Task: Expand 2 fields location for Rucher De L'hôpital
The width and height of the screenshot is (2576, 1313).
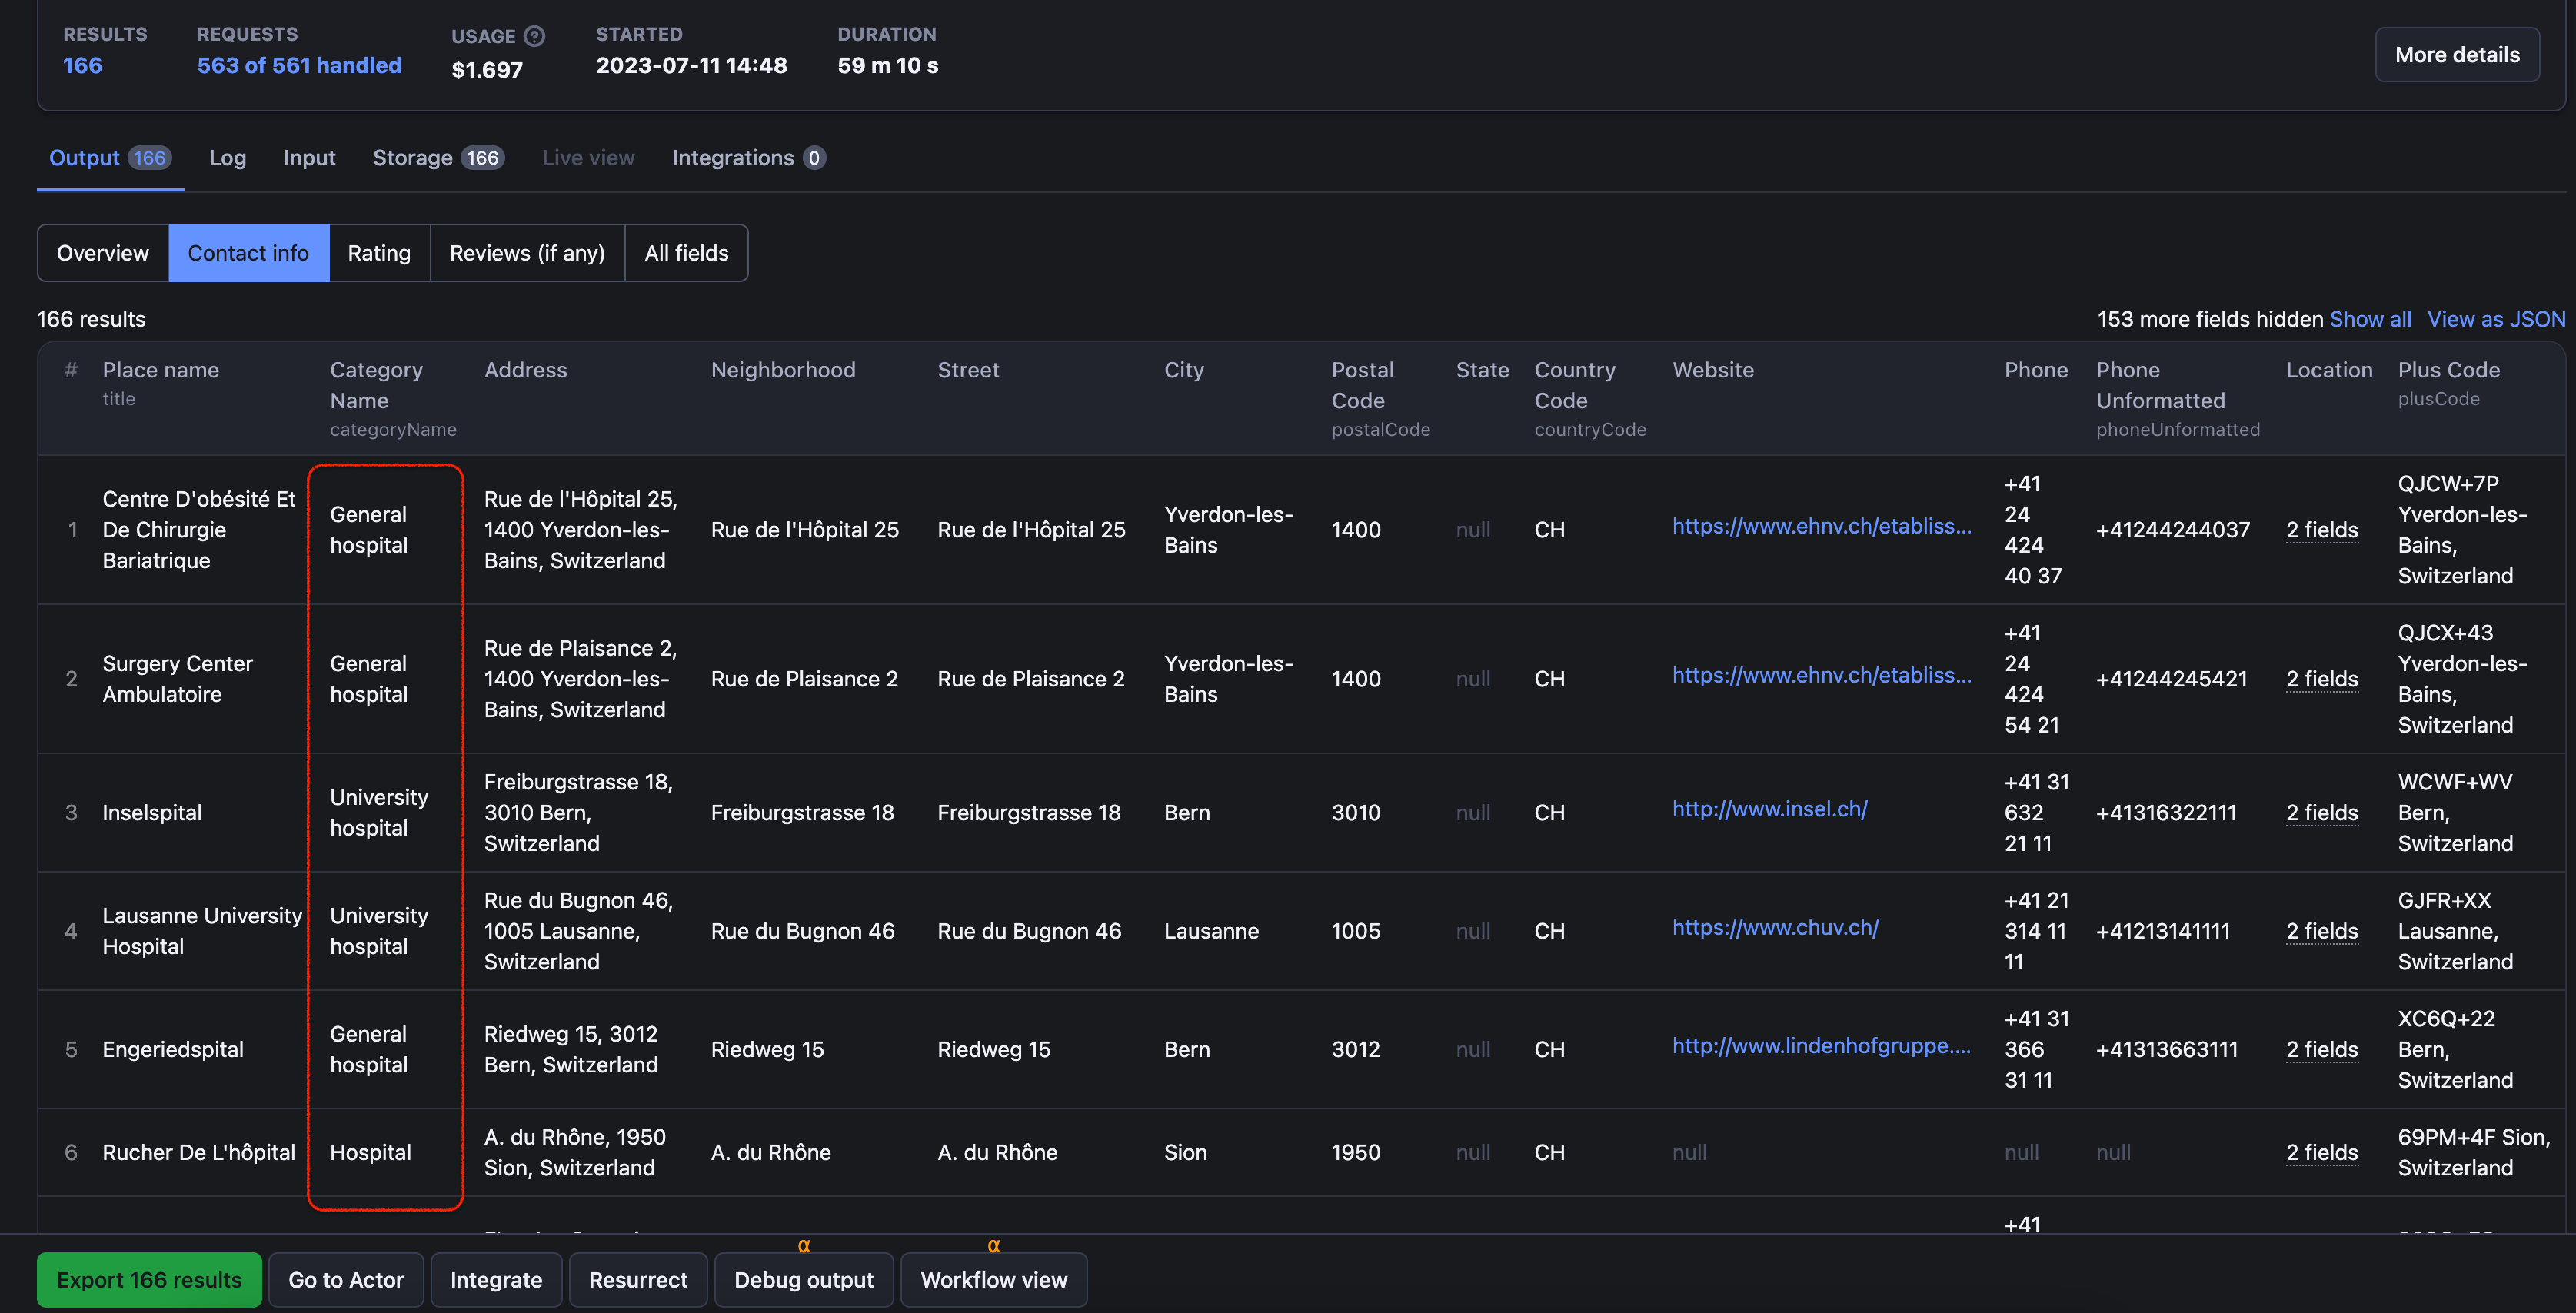Action: 2322,1152
